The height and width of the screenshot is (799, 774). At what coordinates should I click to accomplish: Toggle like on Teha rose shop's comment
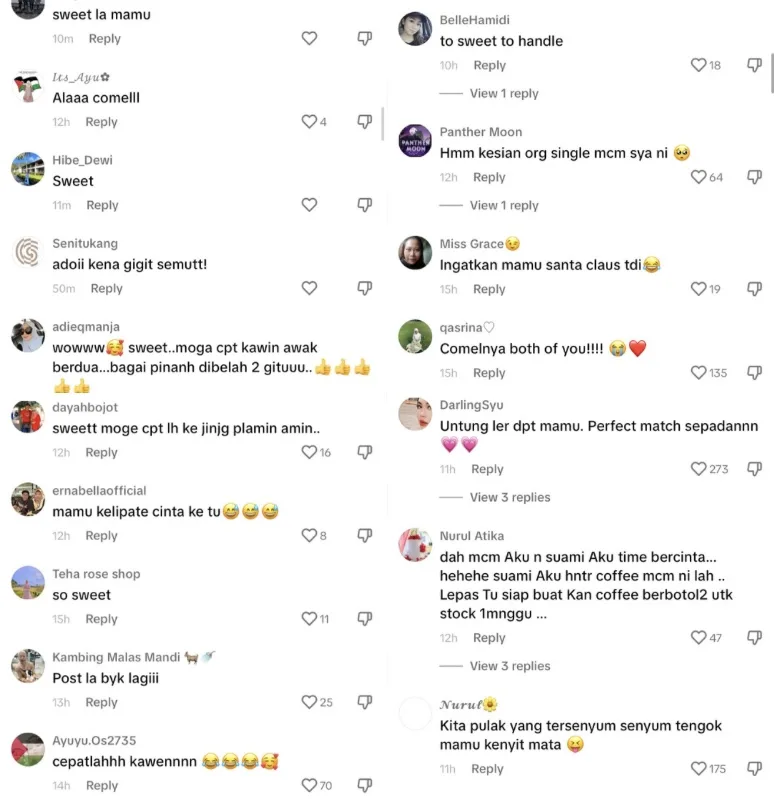(309, 619)
